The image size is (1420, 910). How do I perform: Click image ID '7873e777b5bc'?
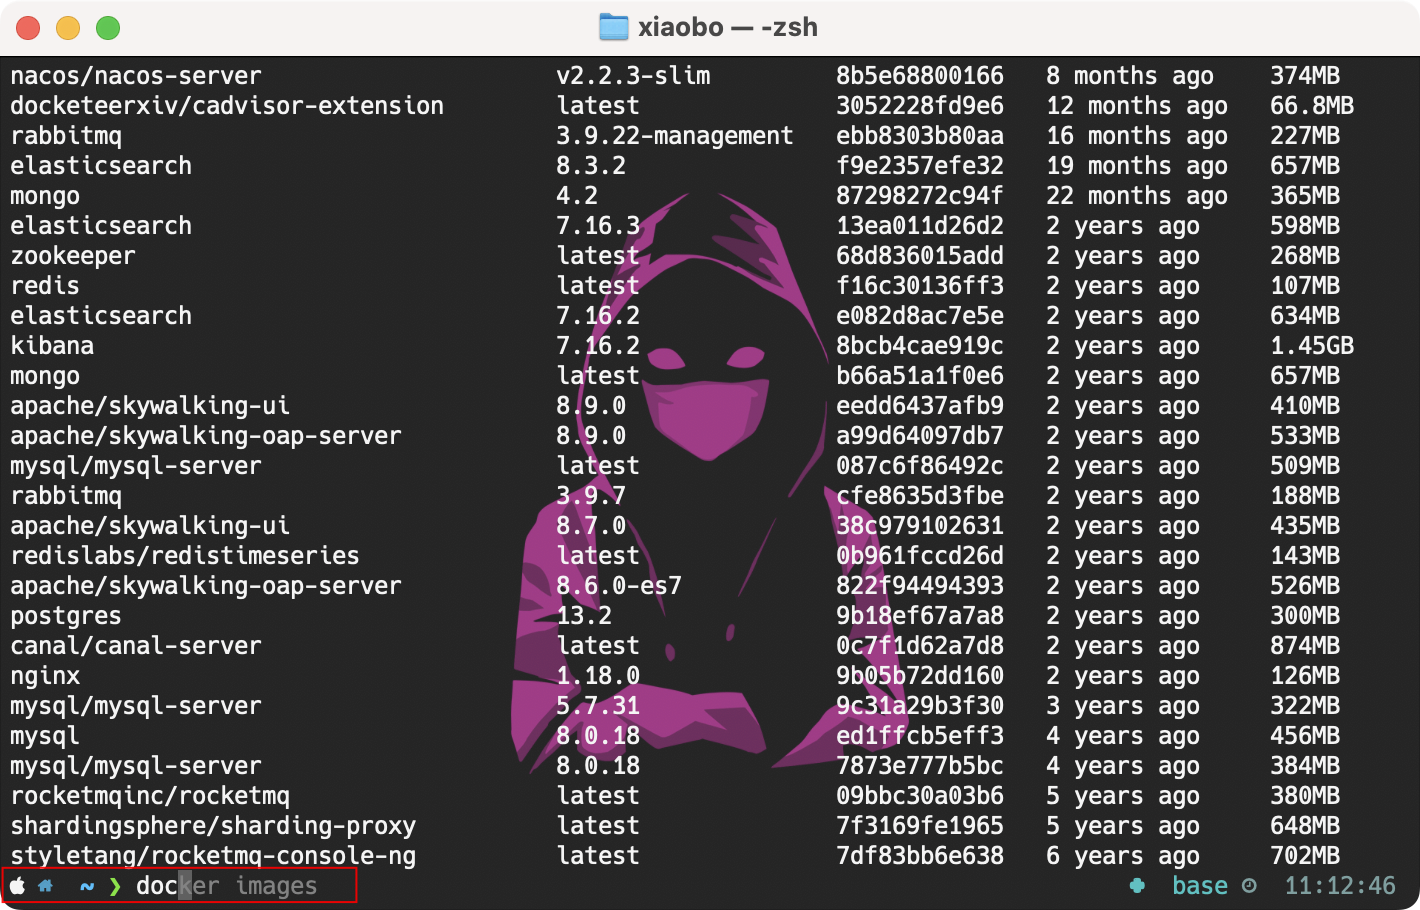tap(920, 766)
